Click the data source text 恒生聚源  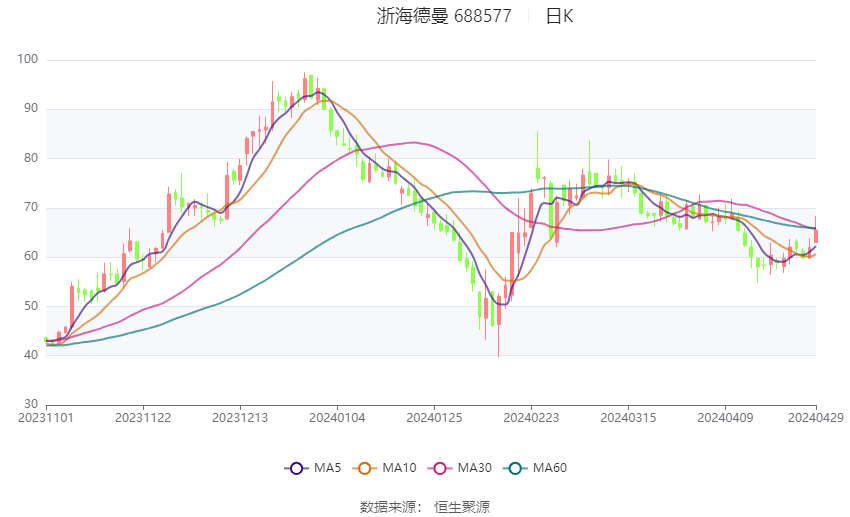tap(462, 507)
